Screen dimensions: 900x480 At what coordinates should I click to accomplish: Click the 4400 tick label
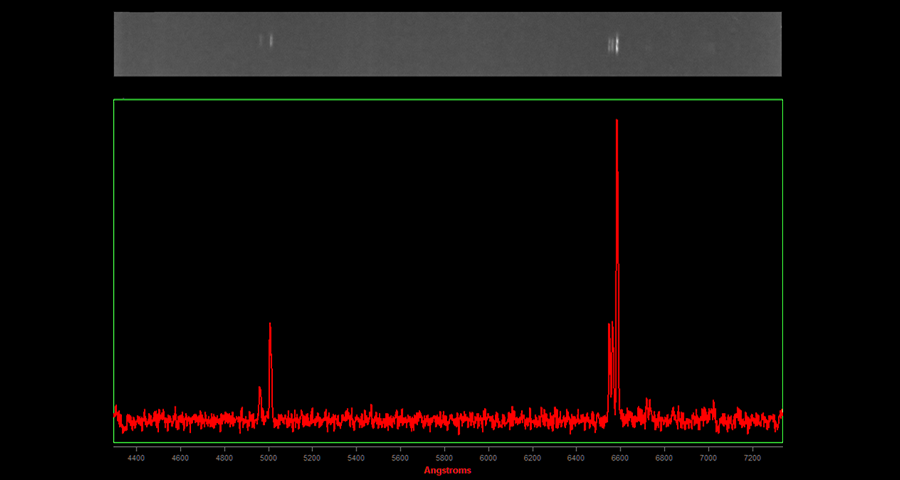[136, 458]
